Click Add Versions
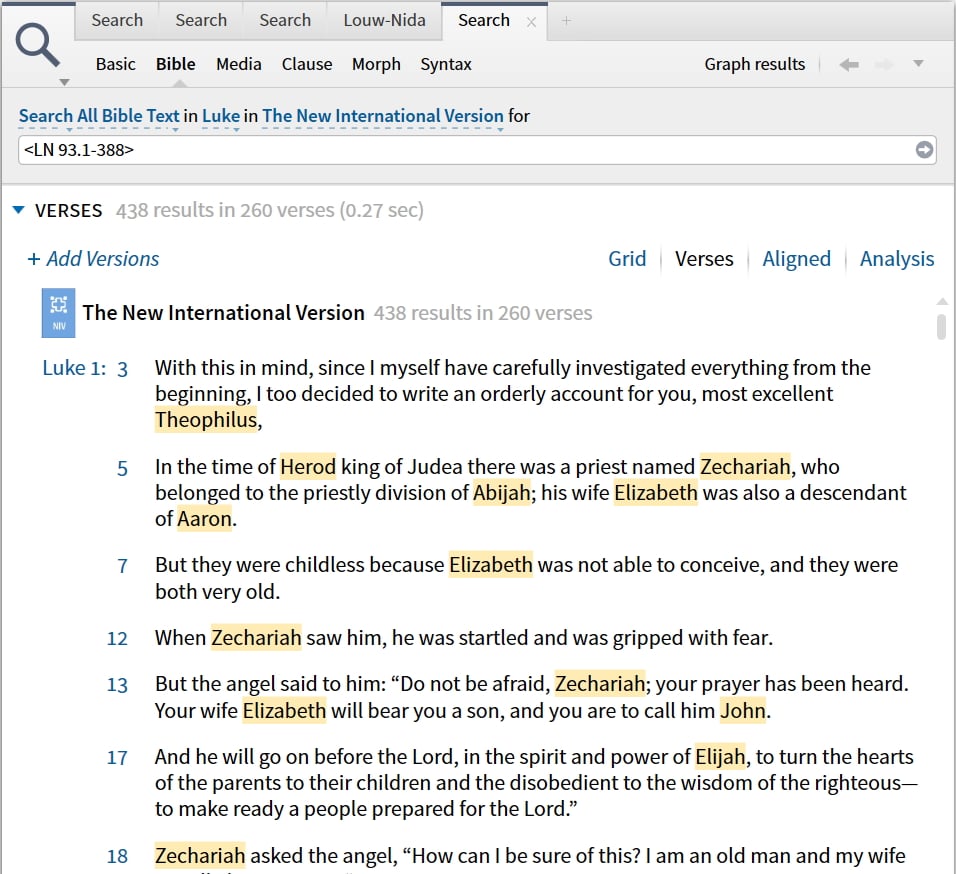Image resolution: width=956 pixels, height=874 pixels. pos(93,259)
